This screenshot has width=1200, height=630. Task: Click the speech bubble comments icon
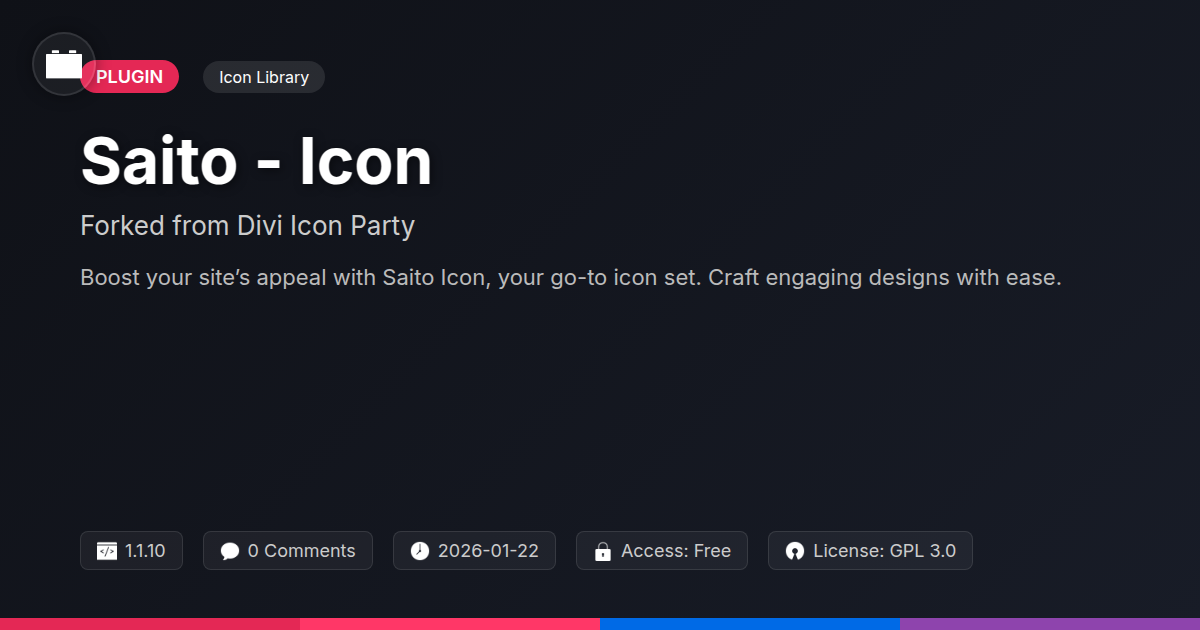tap(230, 551)
